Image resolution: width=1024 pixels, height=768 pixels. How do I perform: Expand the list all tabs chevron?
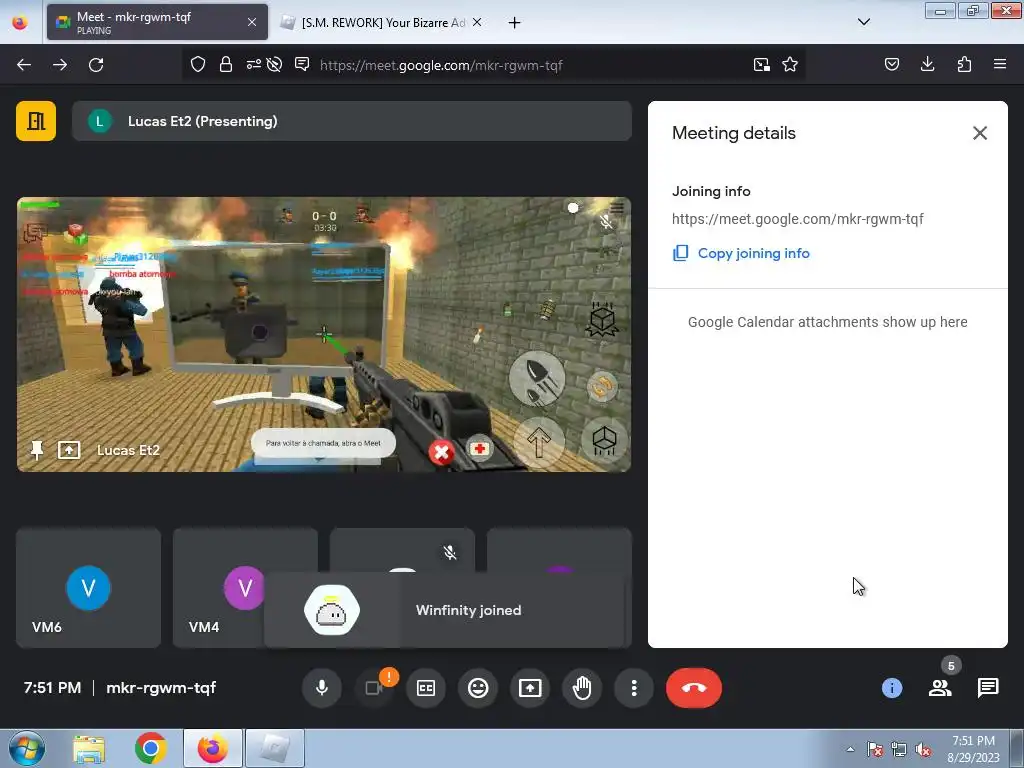coord(863,22)
